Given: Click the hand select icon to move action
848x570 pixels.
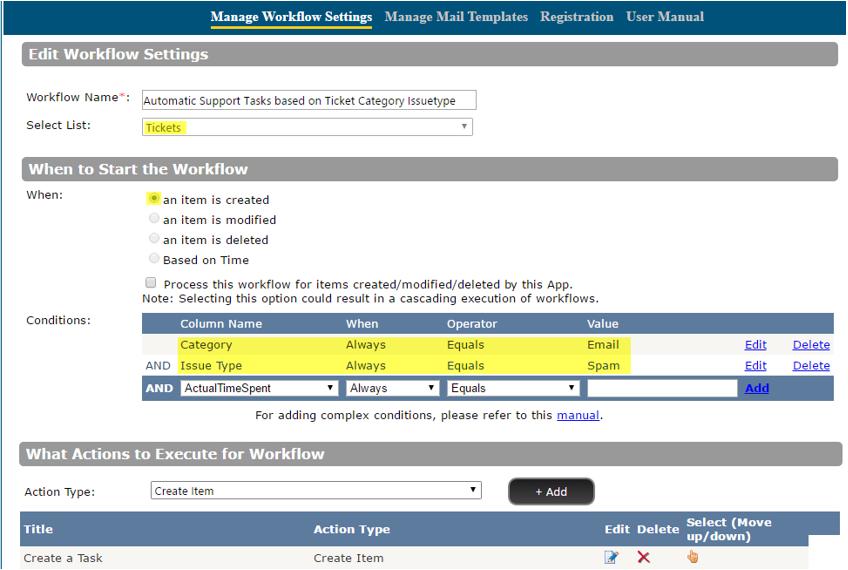Looking at the screenshot, I should tap(692, 557).
